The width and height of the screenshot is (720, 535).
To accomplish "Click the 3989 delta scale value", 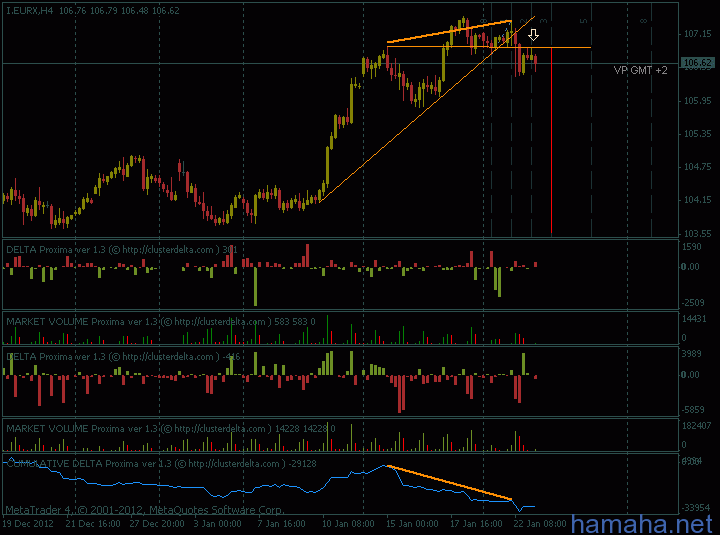I will click(692, 354).
